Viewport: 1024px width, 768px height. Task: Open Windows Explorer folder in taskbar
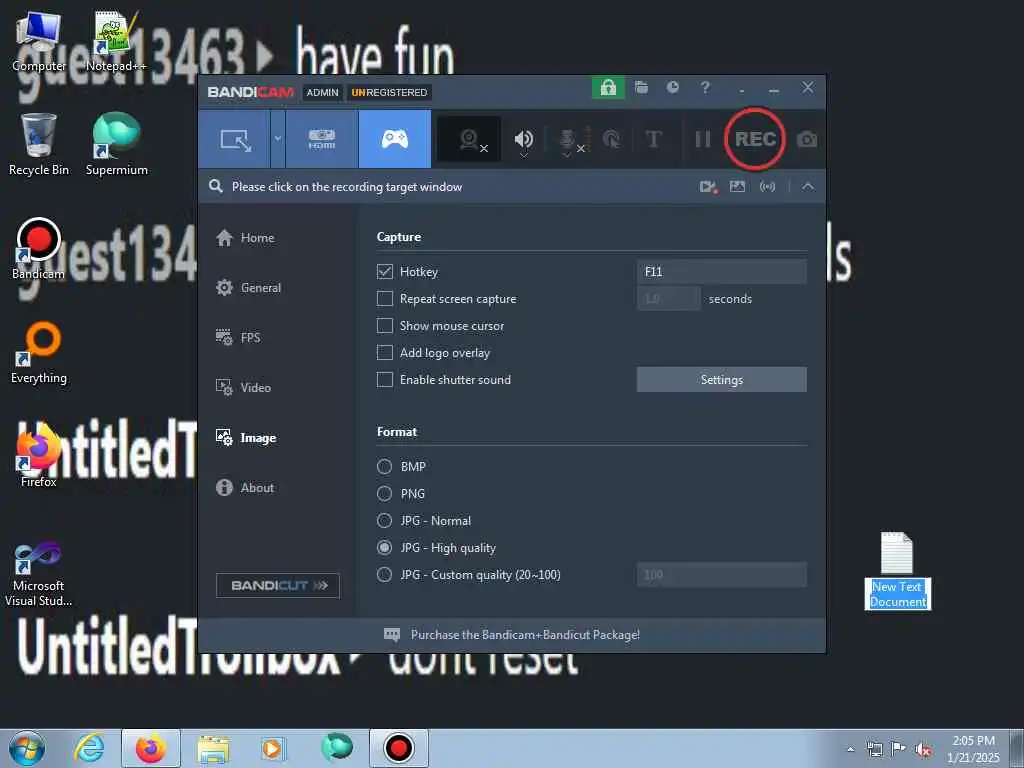(x=213, y=749)
